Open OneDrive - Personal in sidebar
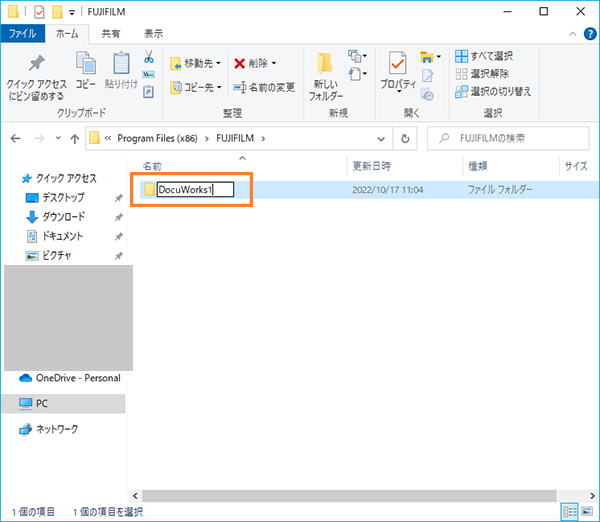 point(70,378)
